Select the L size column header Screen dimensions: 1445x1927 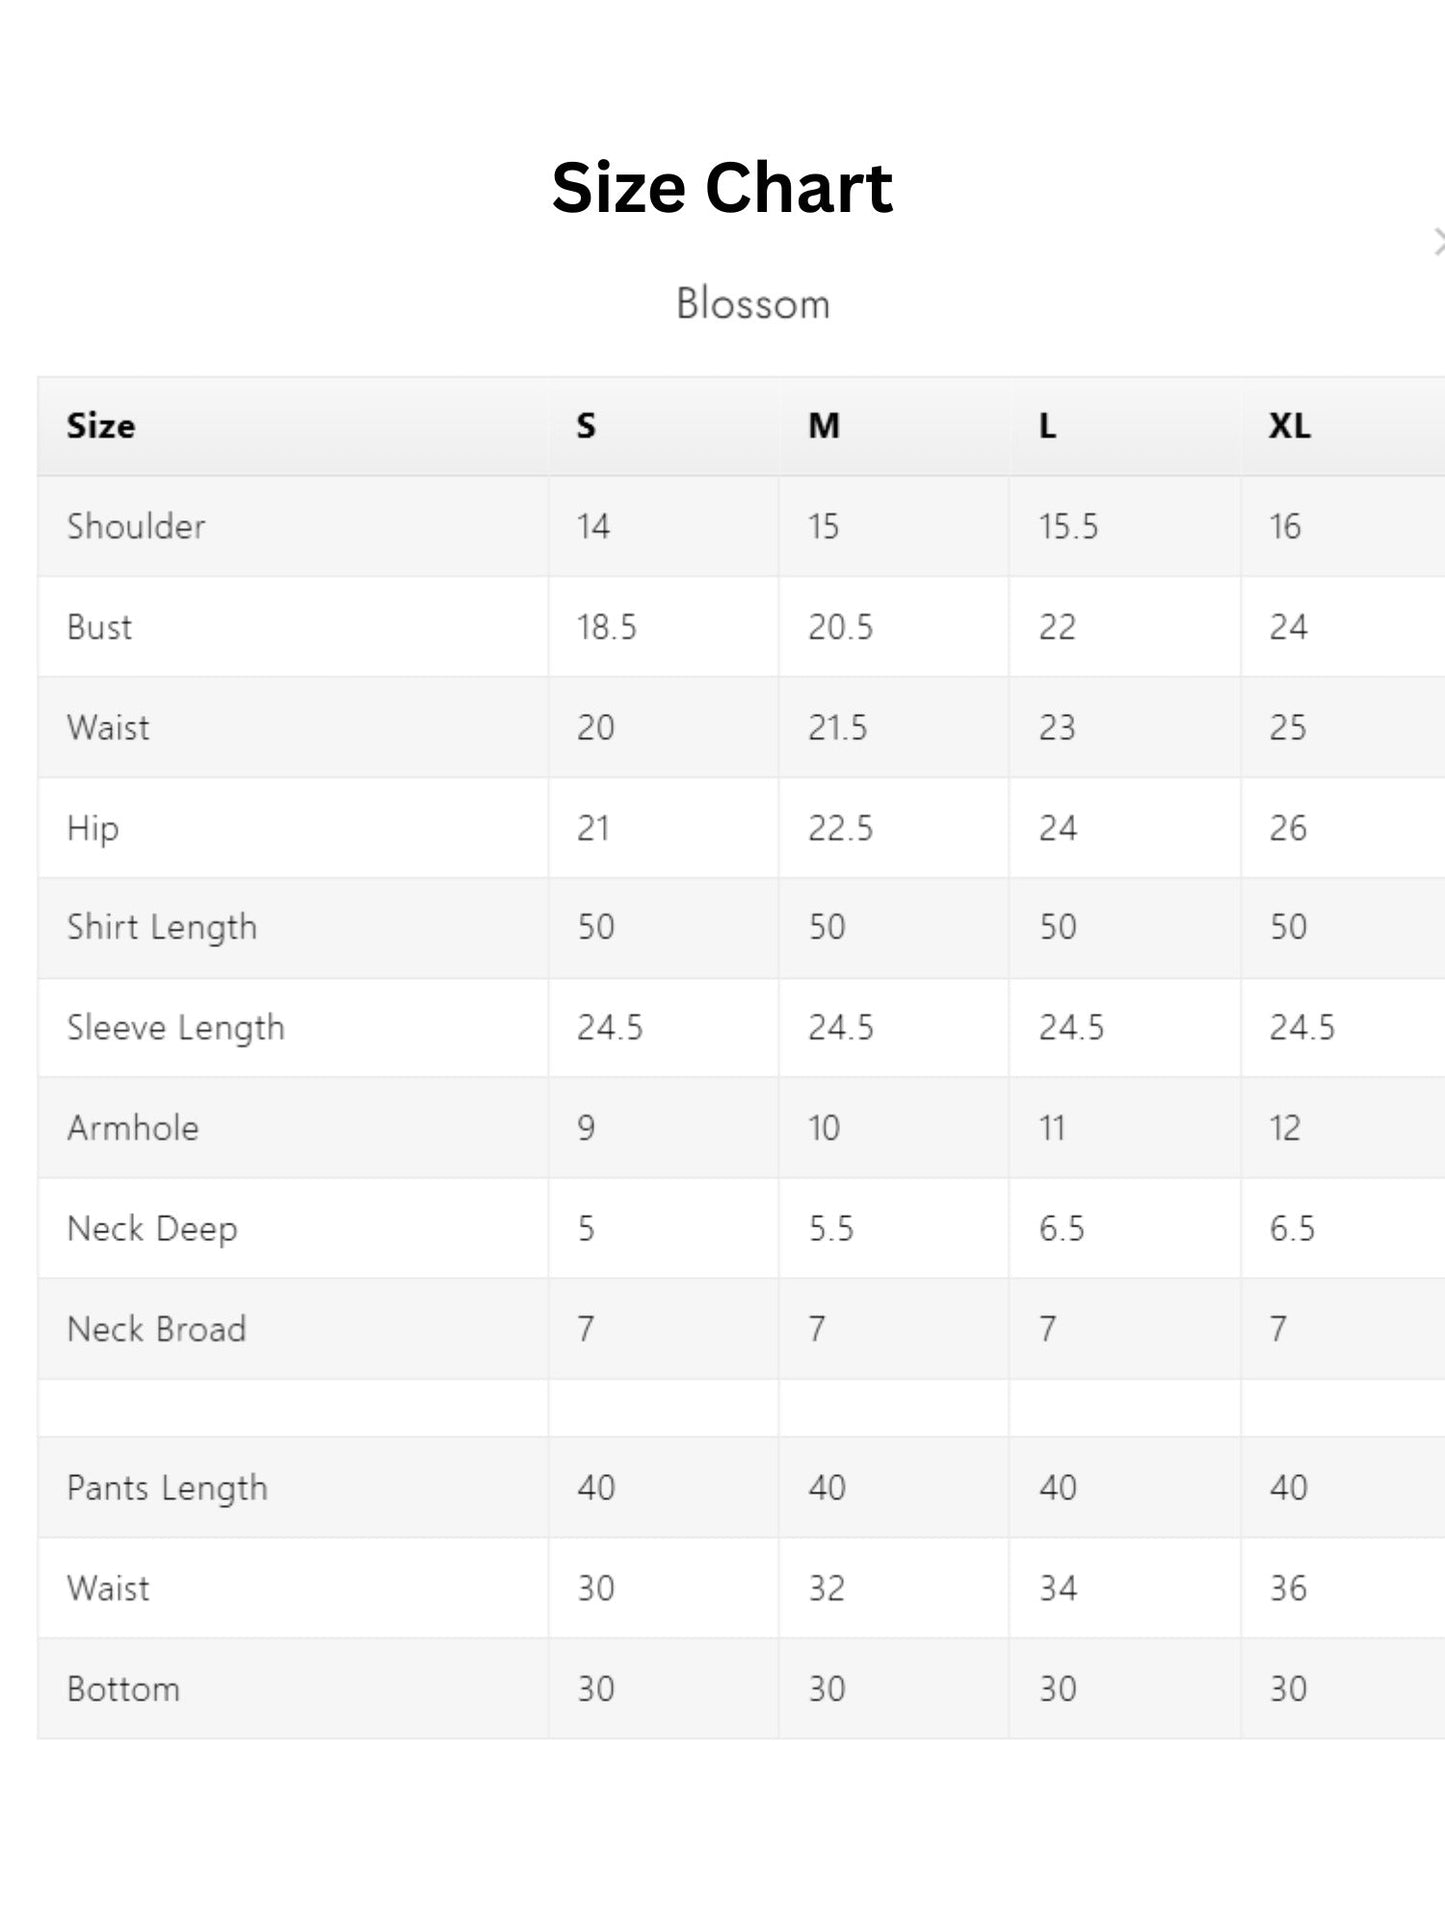tap(1047, 426)
